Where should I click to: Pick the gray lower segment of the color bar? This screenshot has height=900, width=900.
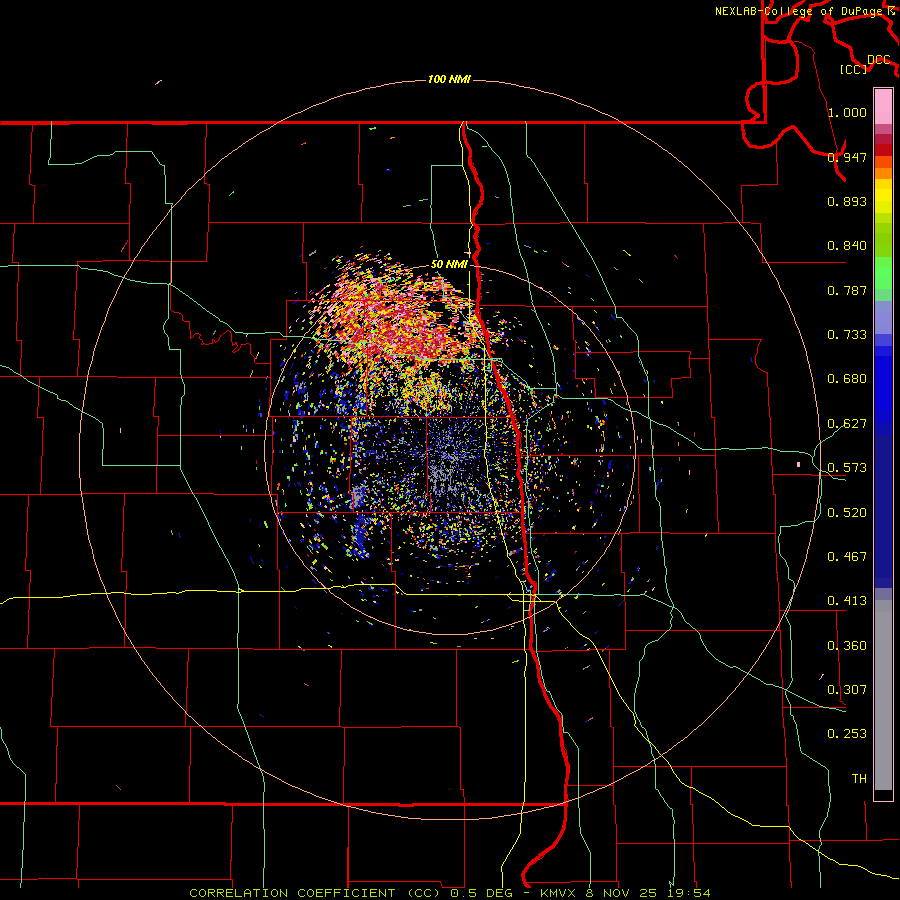click(883, 695)
